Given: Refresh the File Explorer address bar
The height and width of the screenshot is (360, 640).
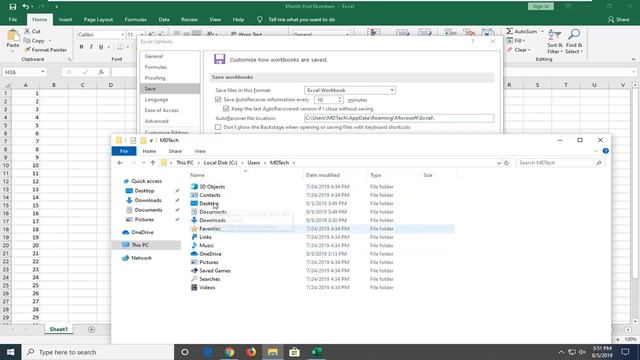Looking at the screenshot, I should click(x=507, y=163).
